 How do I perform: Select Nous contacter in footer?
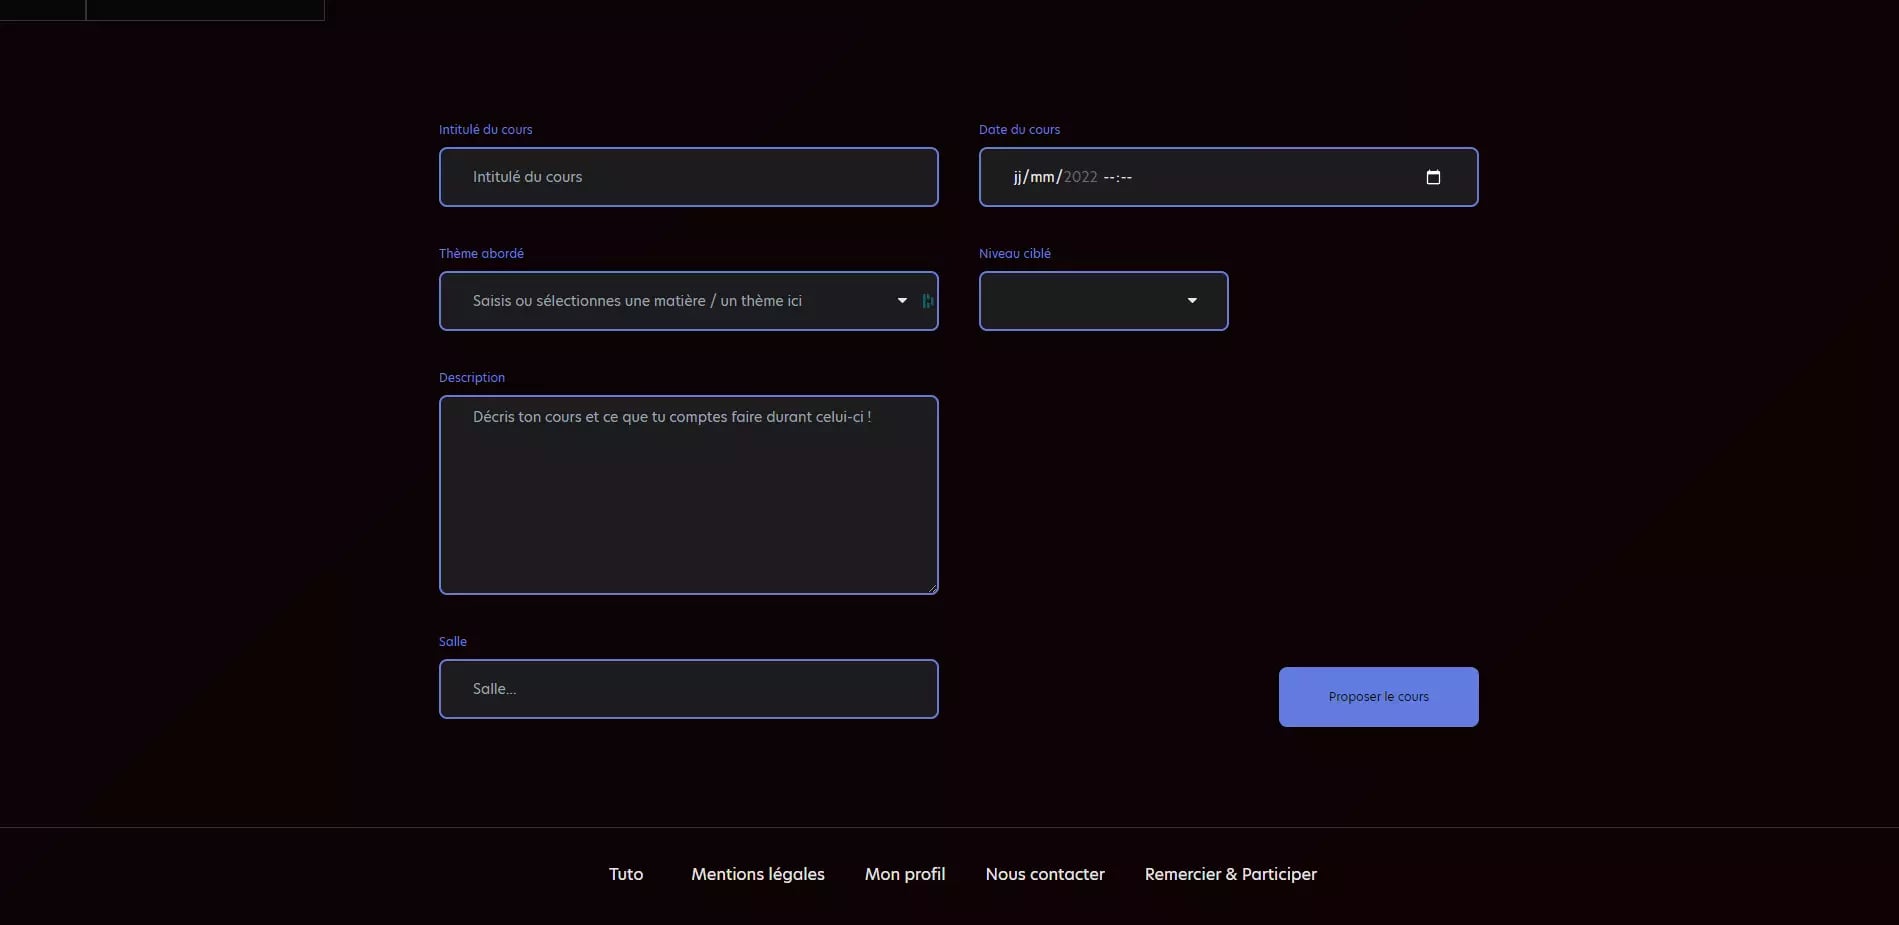coord(1045,874)
